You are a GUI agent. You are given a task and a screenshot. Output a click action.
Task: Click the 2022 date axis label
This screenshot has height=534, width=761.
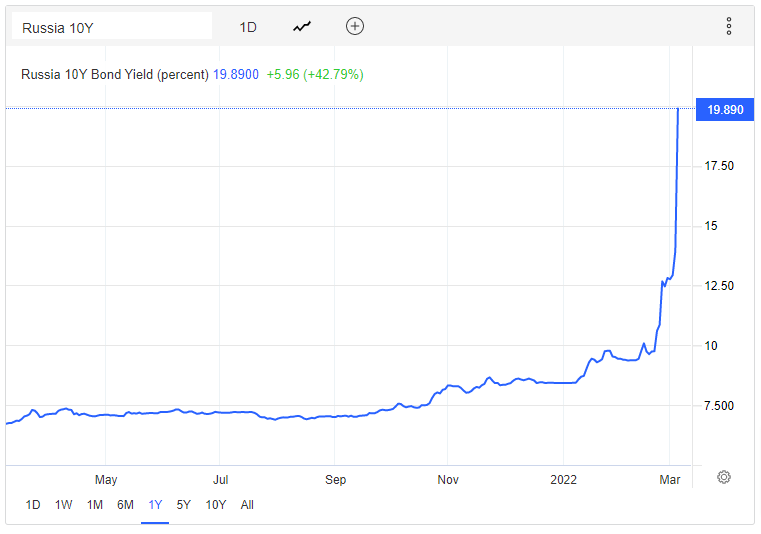(x=565, y=480)
